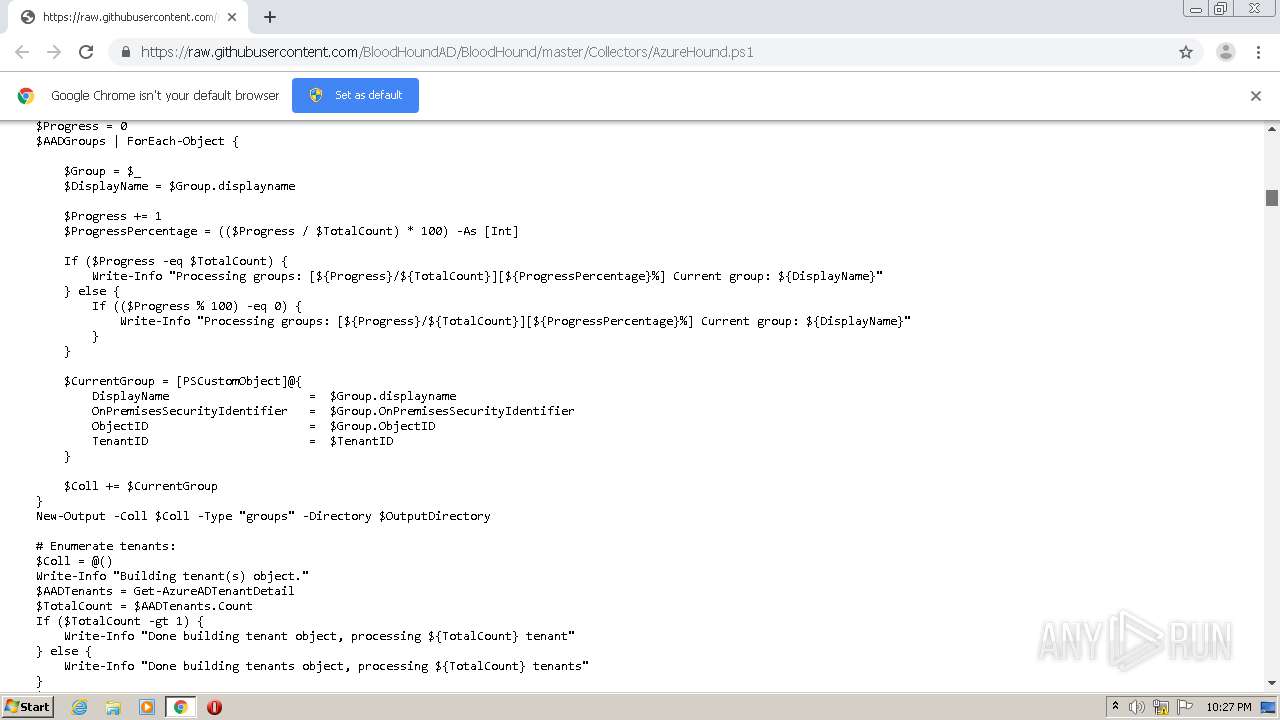Click the browser back arrow

pyautogui.click(x=22, y=52)
